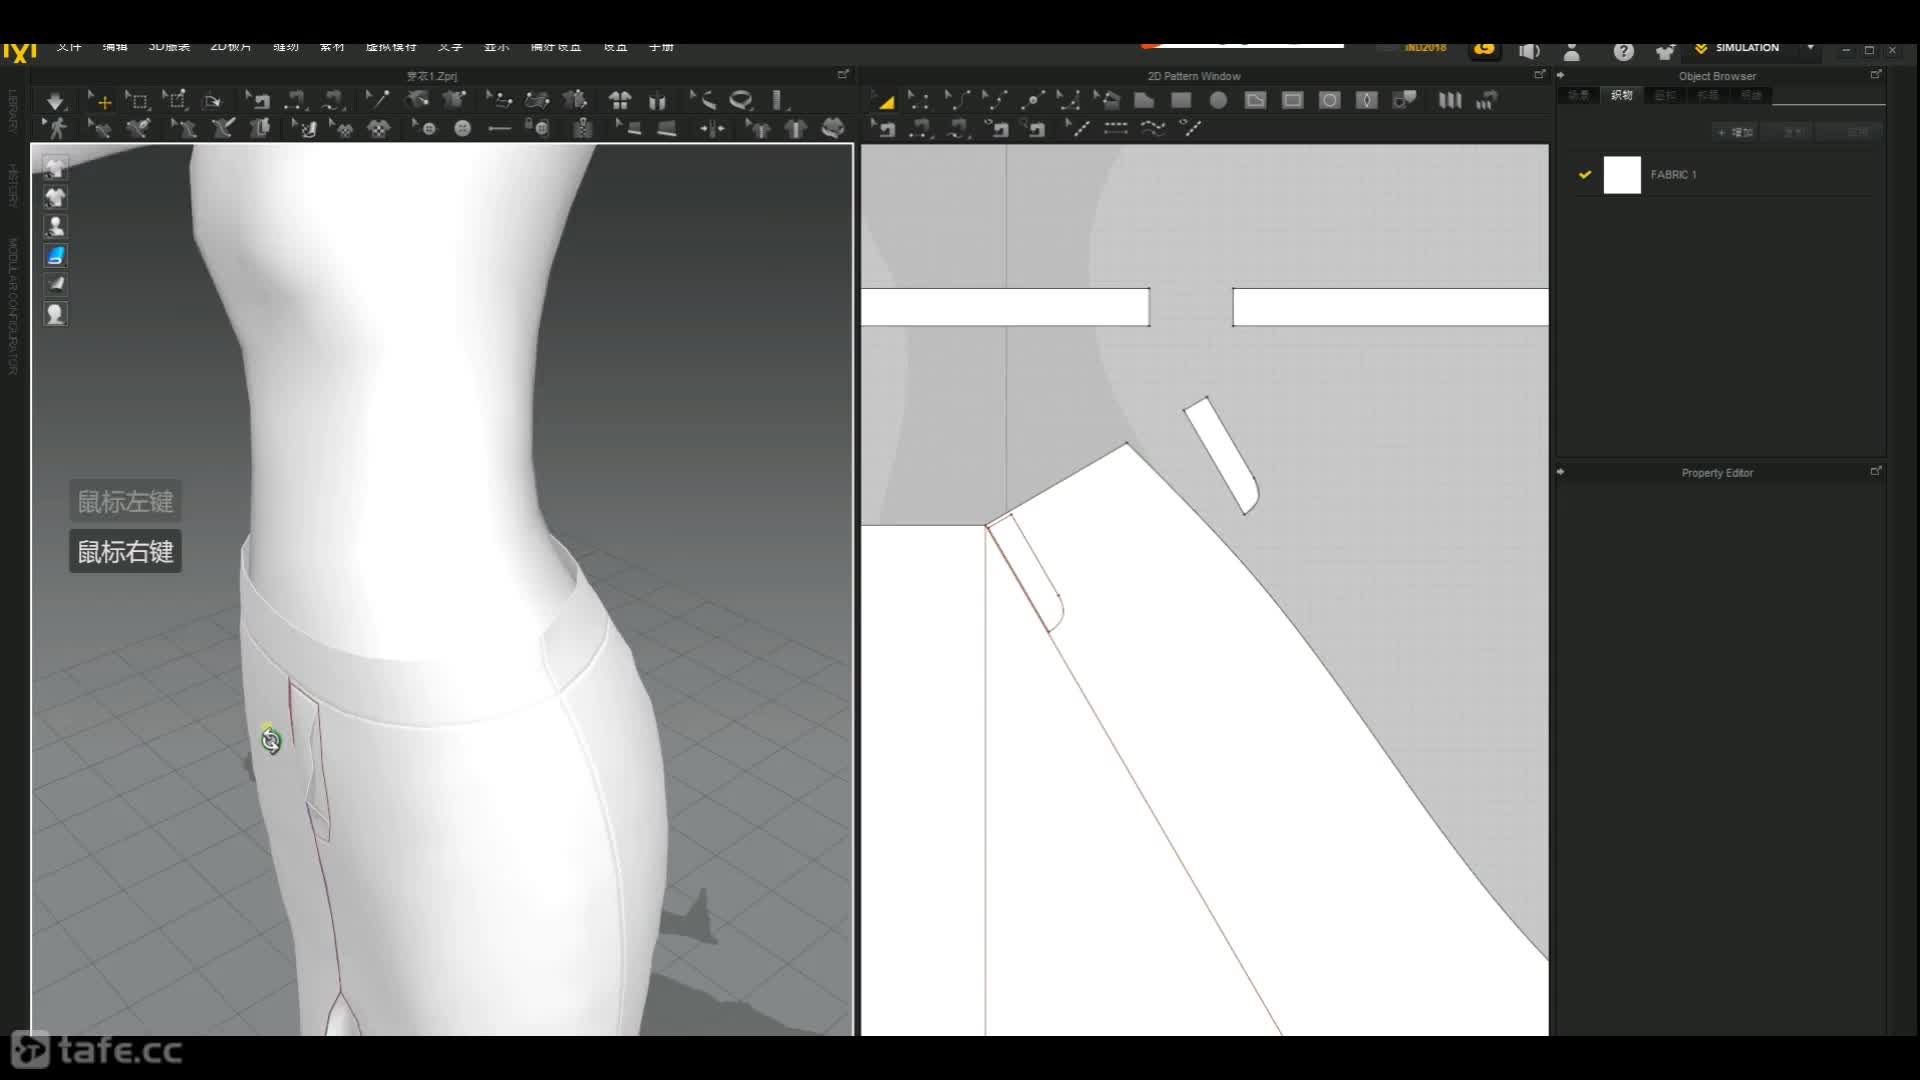The image size is (1920, 1080).
Task: Click the white FABRIC 1 color swatch
Action: (1622, 175)
